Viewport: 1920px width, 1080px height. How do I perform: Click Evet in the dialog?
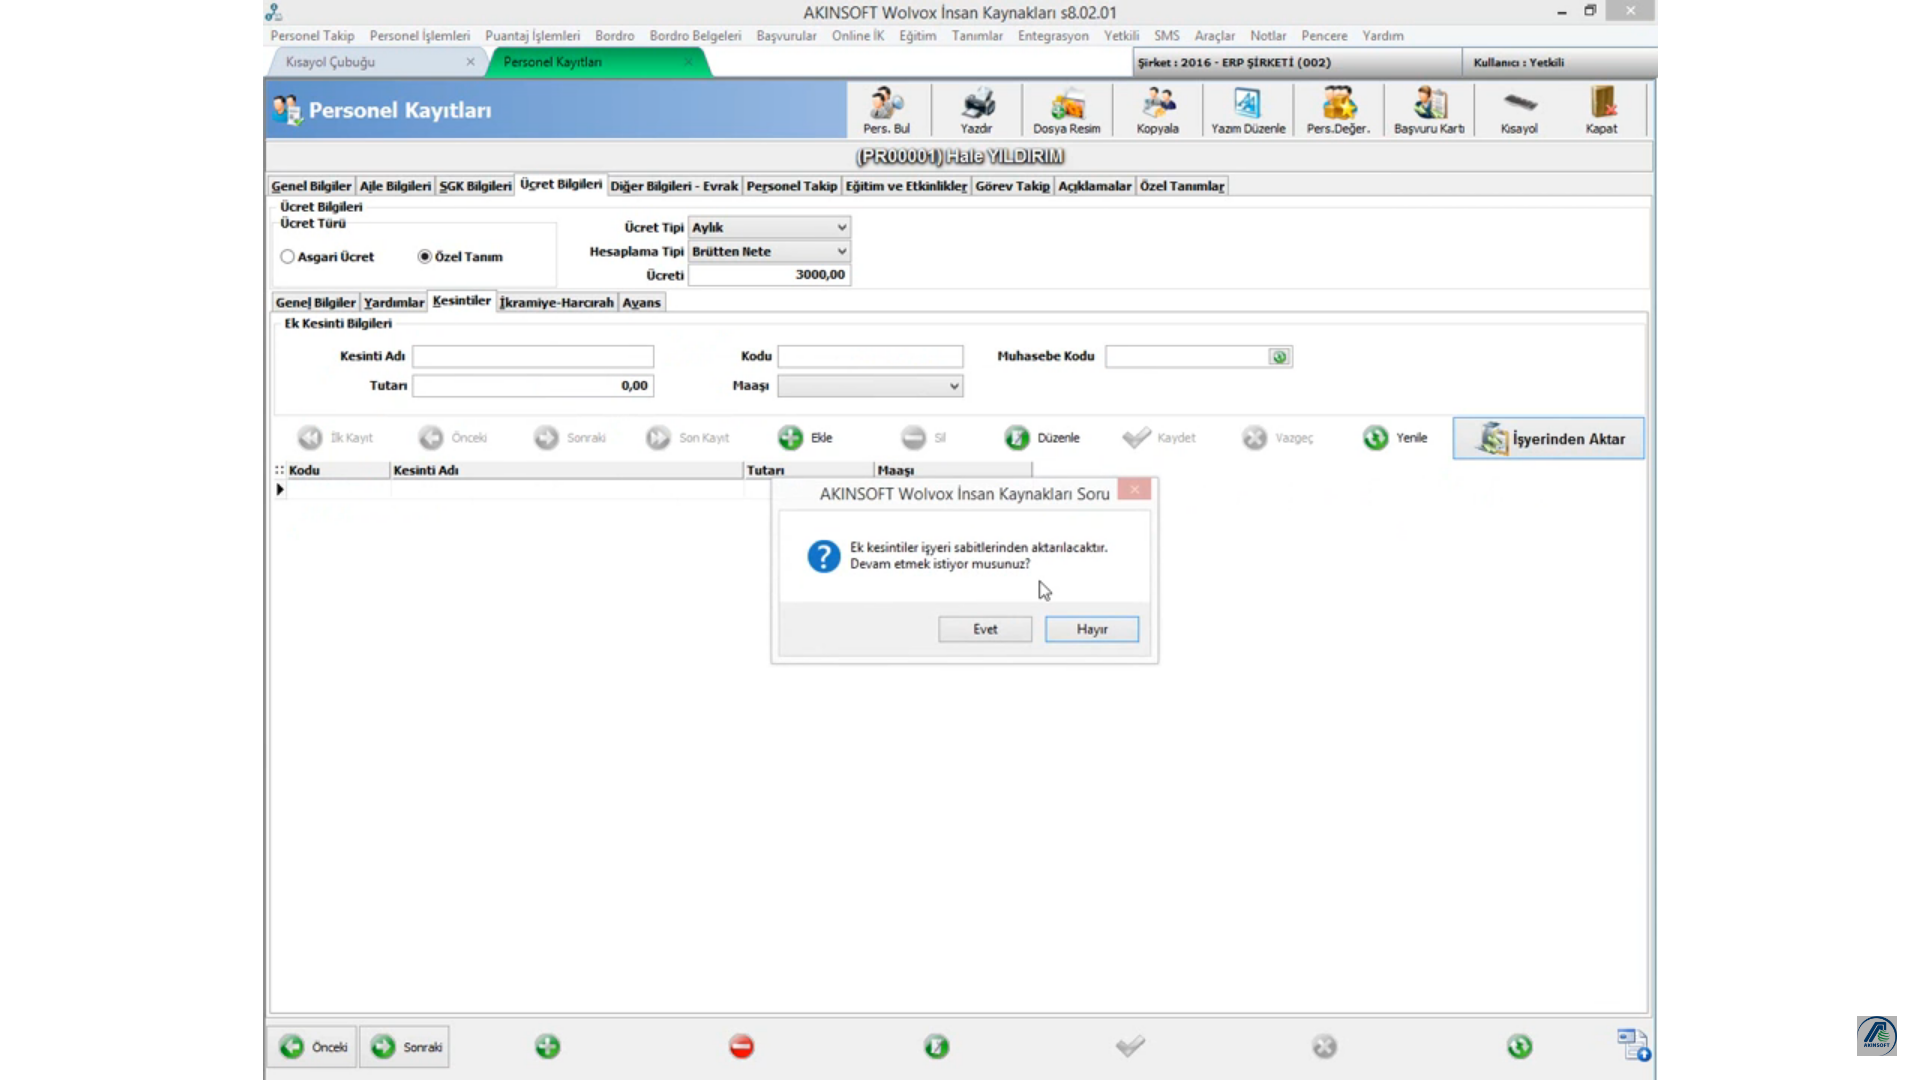tap(985, 629)
